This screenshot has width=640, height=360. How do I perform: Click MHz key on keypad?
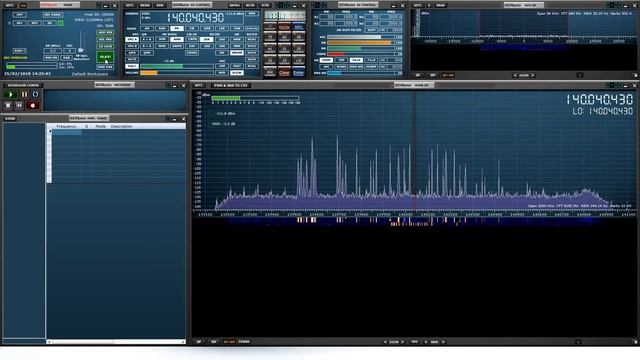(299, 27)
